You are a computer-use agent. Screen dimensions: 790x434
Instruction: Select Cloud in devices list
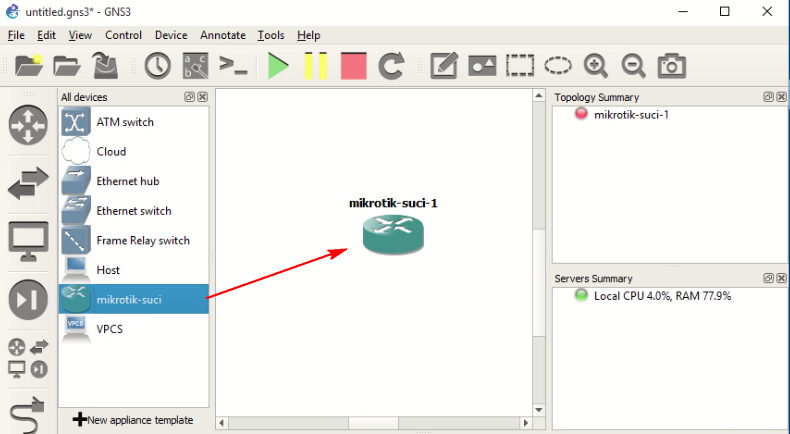point(134,152)
